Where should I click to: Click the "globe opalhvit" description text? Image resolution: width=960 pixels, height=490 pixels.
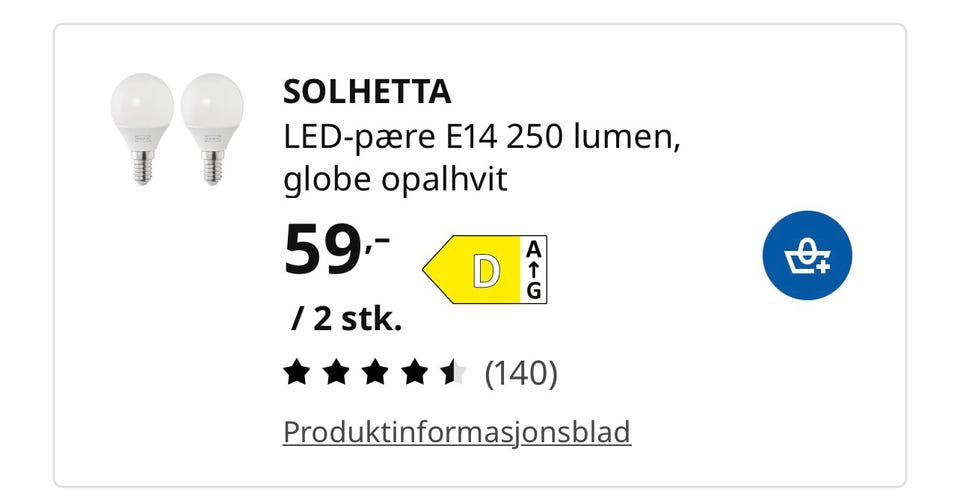396,180
